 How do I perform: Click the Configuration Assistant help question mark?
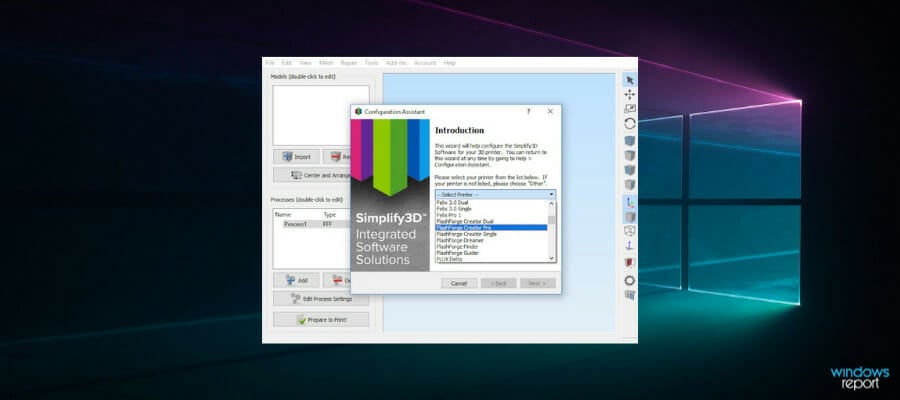coord(529,111)
